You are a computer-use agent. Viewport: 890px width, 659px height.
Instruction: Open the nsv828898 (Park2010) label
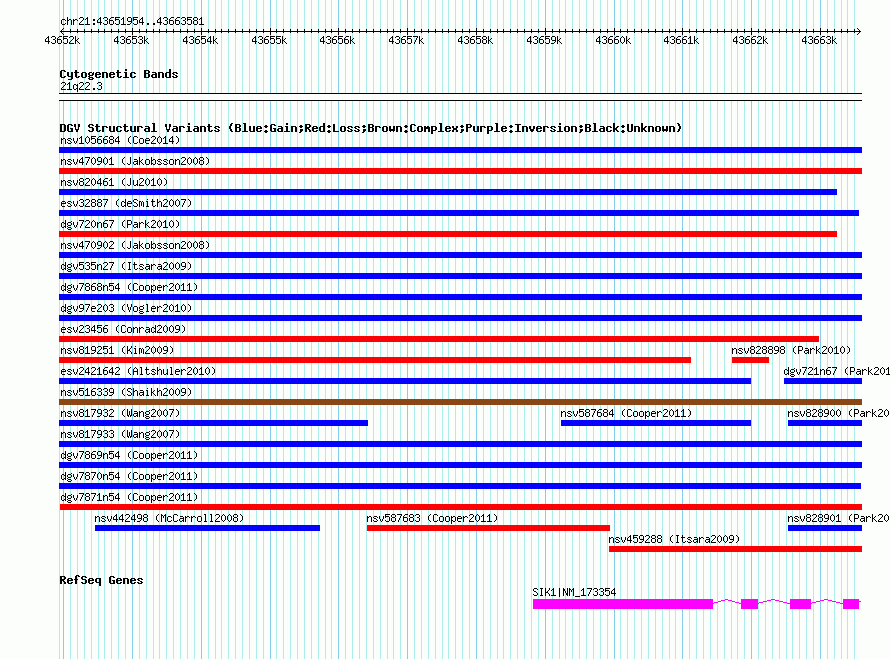point(791,350)
